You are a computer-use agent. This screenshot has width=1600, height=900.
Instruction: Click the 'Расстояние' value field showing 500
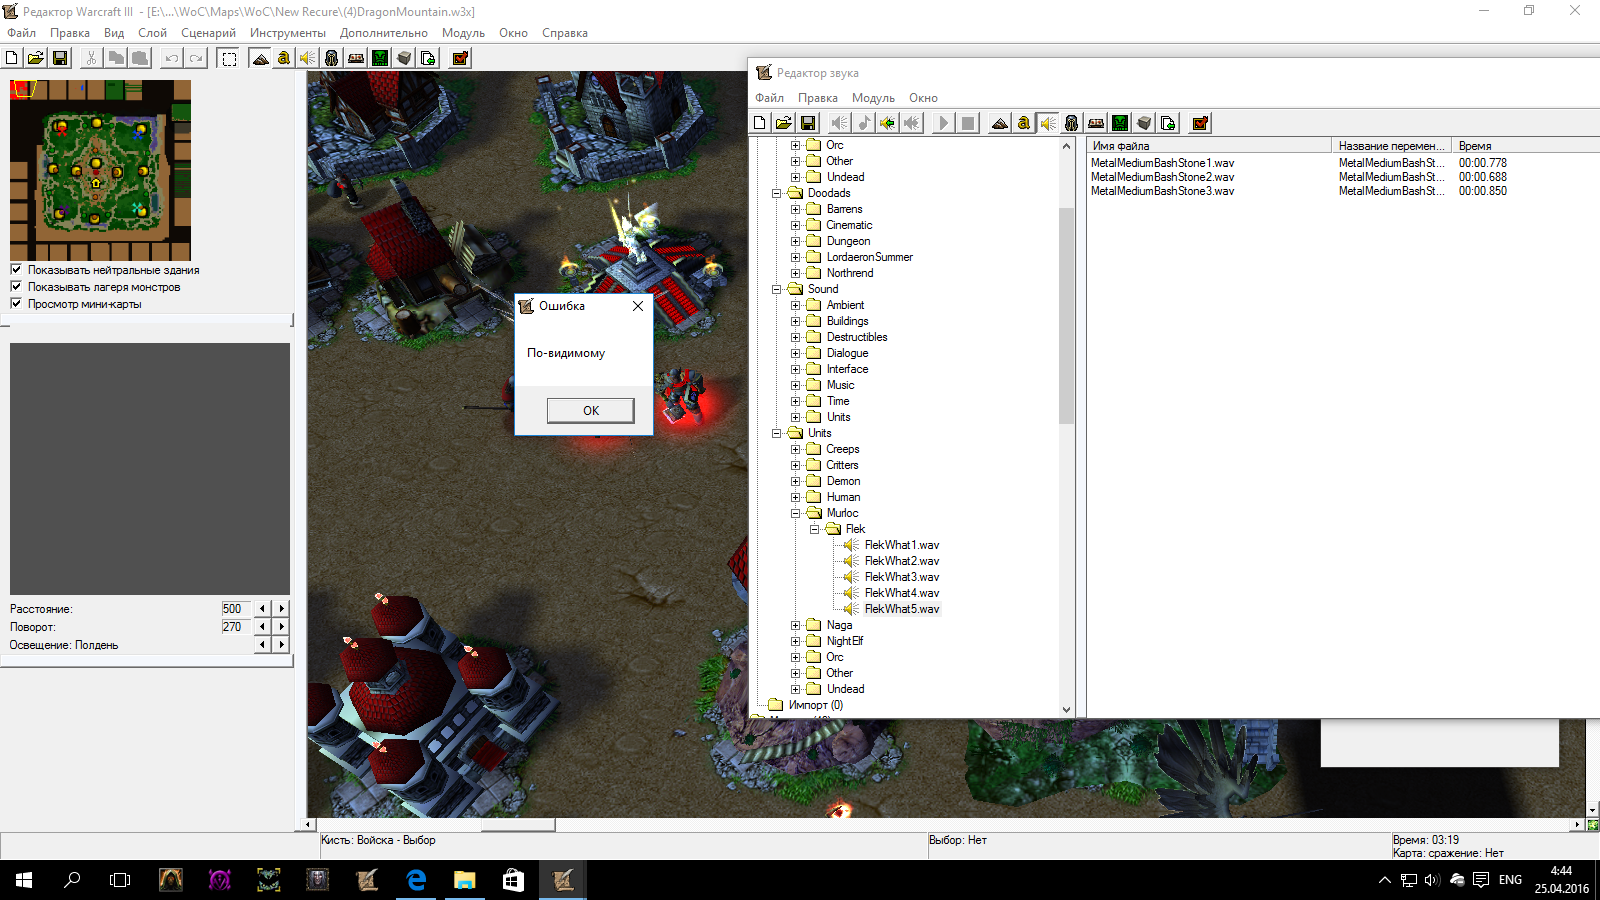pyautogui.click(x=236, y=608)
